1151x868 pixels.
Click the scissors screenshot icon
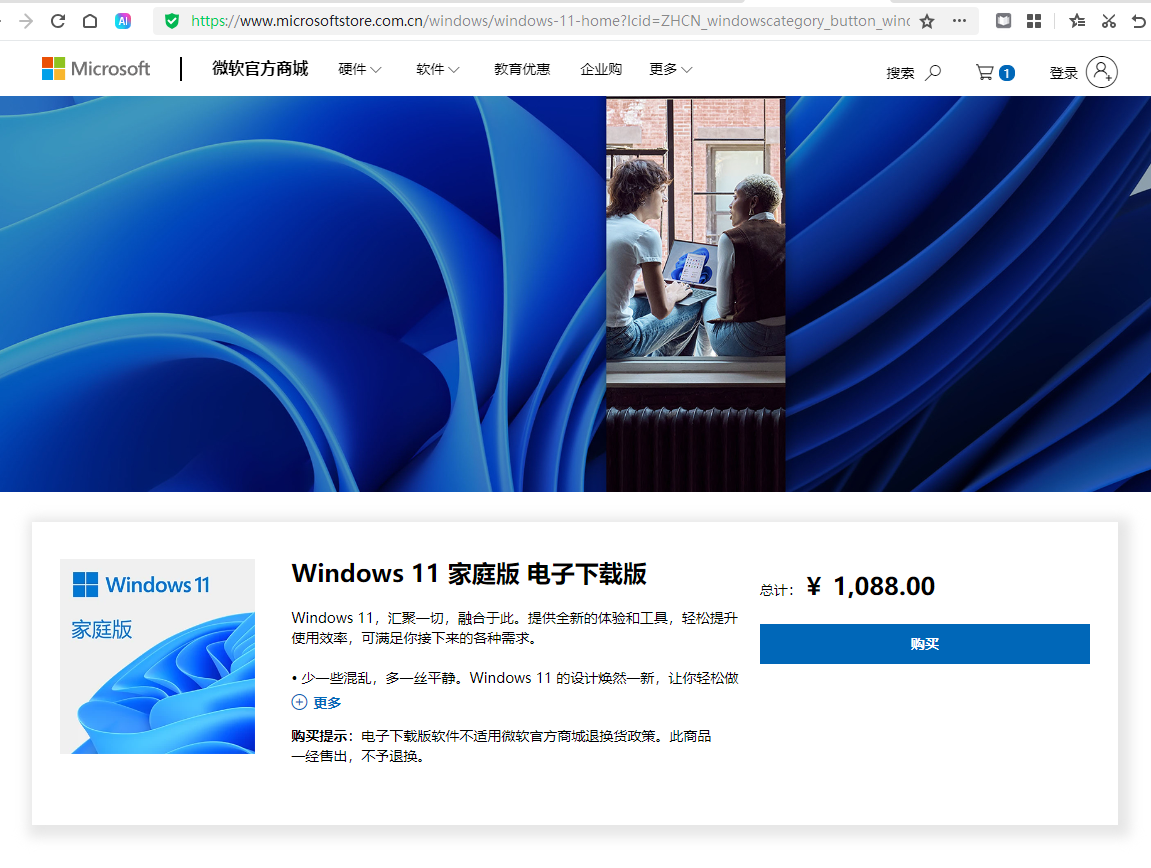(1108, 21)
